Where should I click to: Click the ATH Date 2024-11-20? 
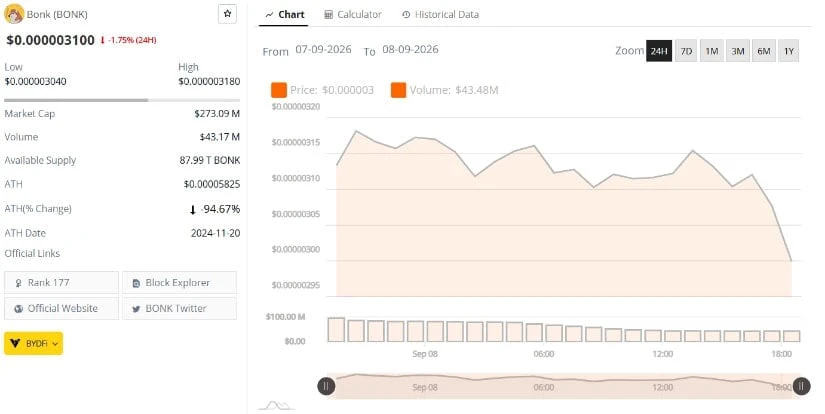click(x=216, y=233)
